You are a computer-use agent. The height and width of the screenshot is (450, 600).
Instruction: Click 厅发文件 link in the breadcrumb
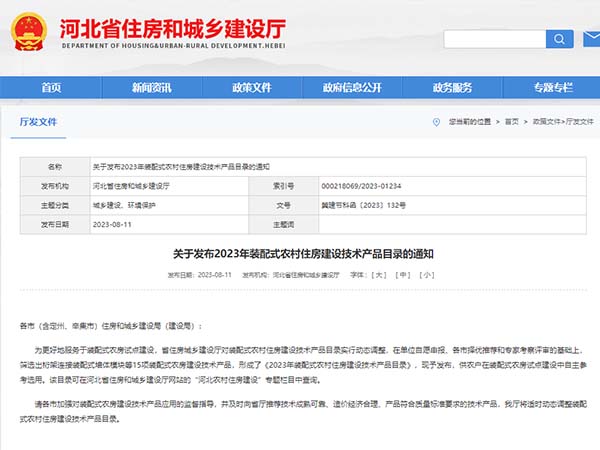tap(580, 121)
